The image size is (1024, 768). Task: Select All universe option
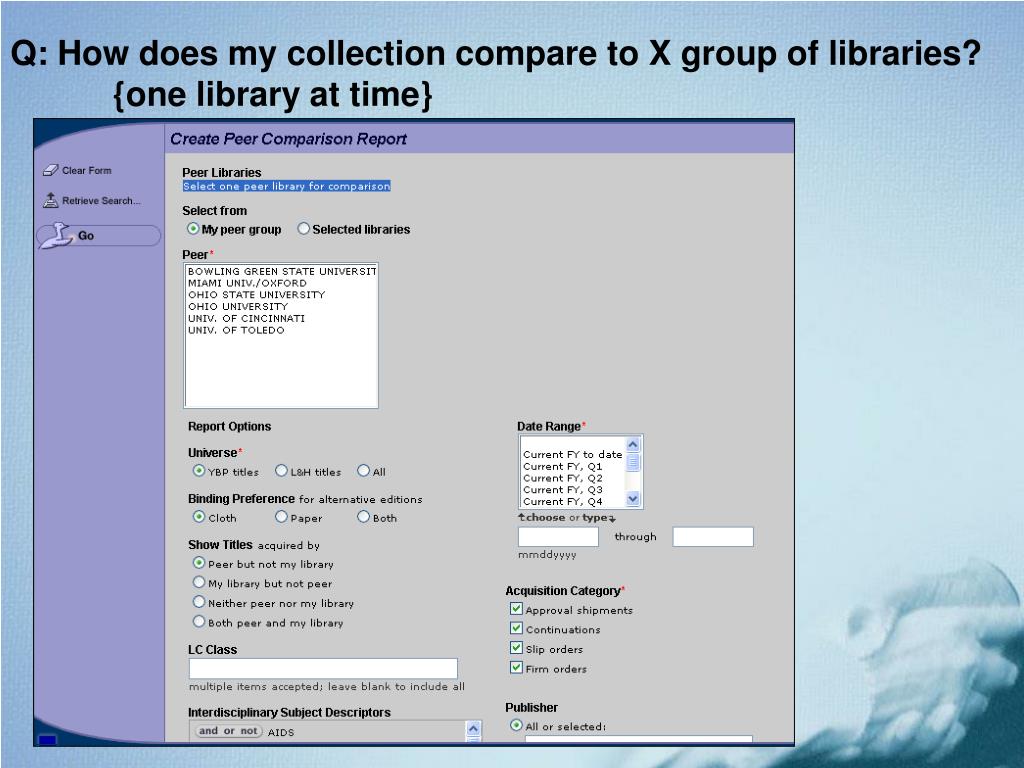point(363,470)
